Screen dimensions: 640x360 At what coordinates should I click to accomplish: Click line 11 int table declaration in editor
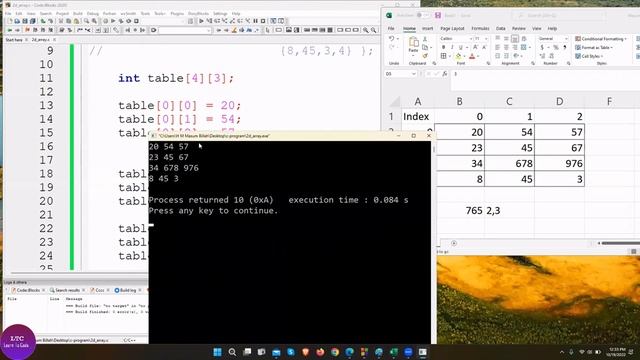[x=176, y=78]
